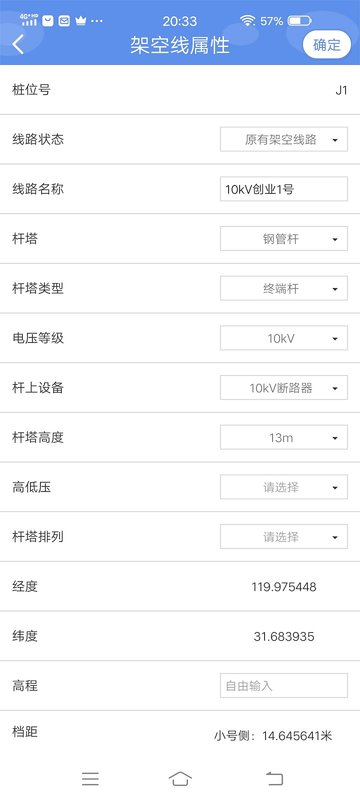Select a 杆塔高度 value from 13m dropdown
This screenshot has height=800, width=360.
(284, 437)
